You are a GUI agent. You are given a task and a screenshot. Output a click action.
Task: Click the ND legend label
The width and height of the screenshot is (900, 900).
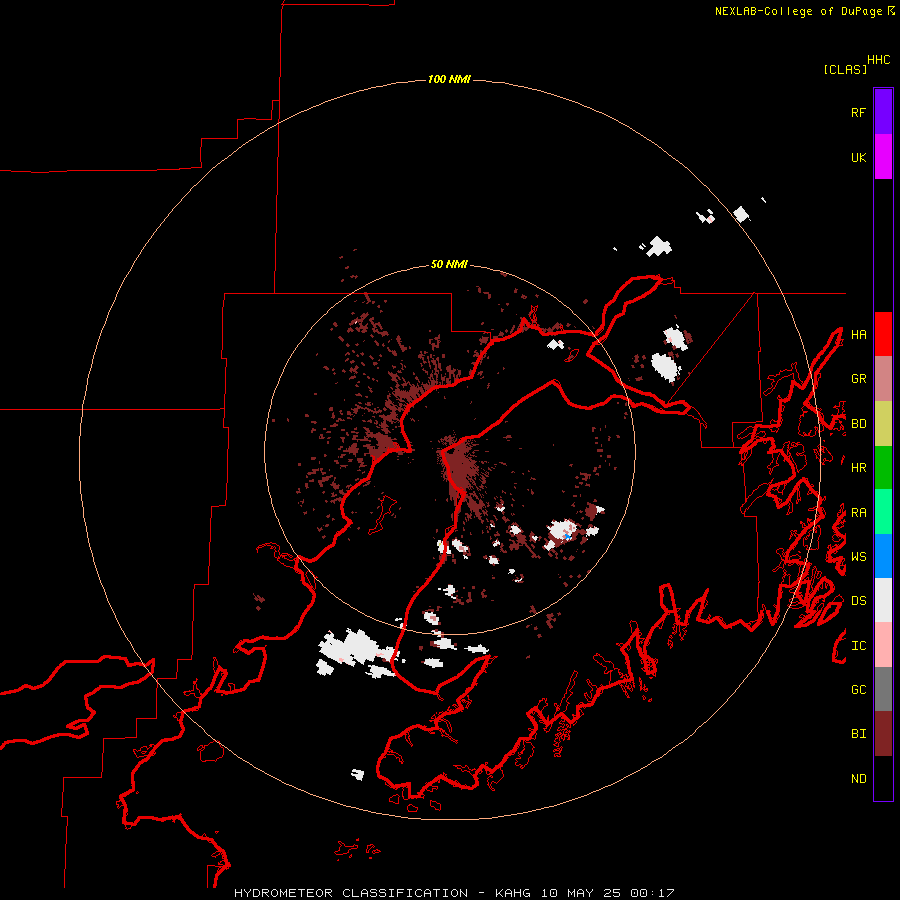coord(858,779)
